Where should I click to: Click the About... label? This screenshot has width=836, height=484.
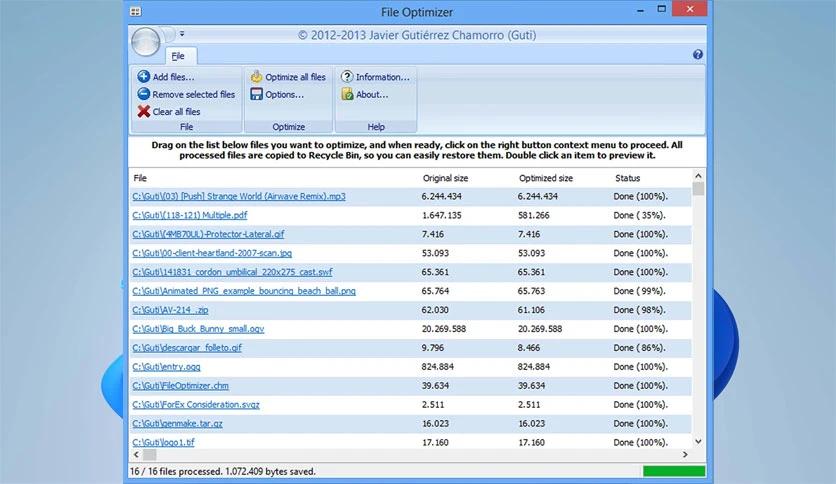pyautogui.click(x=372, y=94)
